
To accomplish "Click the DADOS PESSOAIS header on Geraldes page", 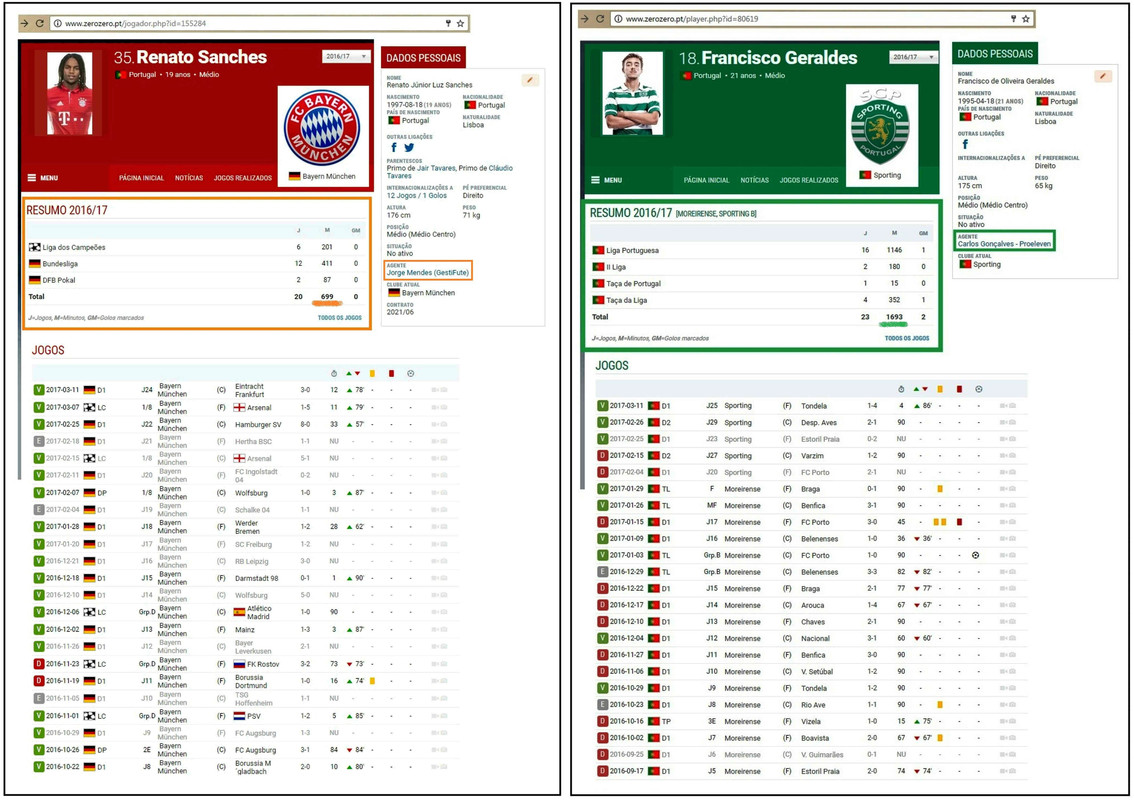I will tap(995, 54).
